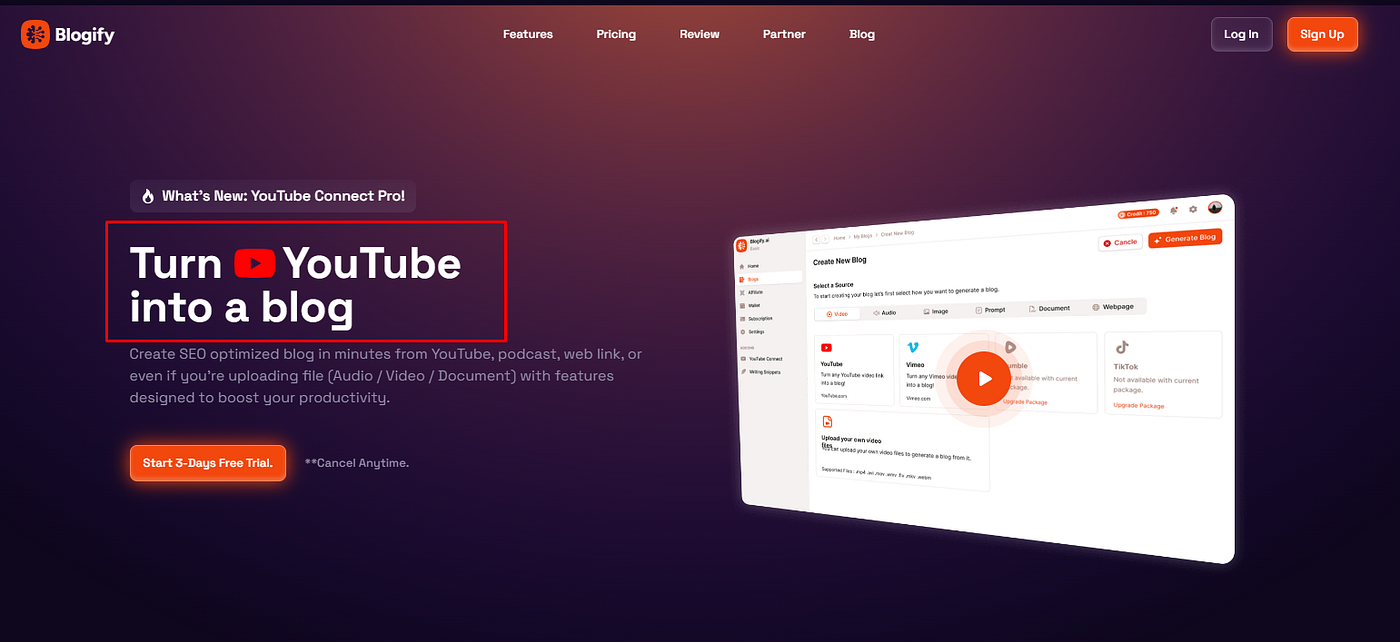The width and height of the screenshot is (1400, 642).
Task: Select the Audio source option
Action: click(884, 311)
